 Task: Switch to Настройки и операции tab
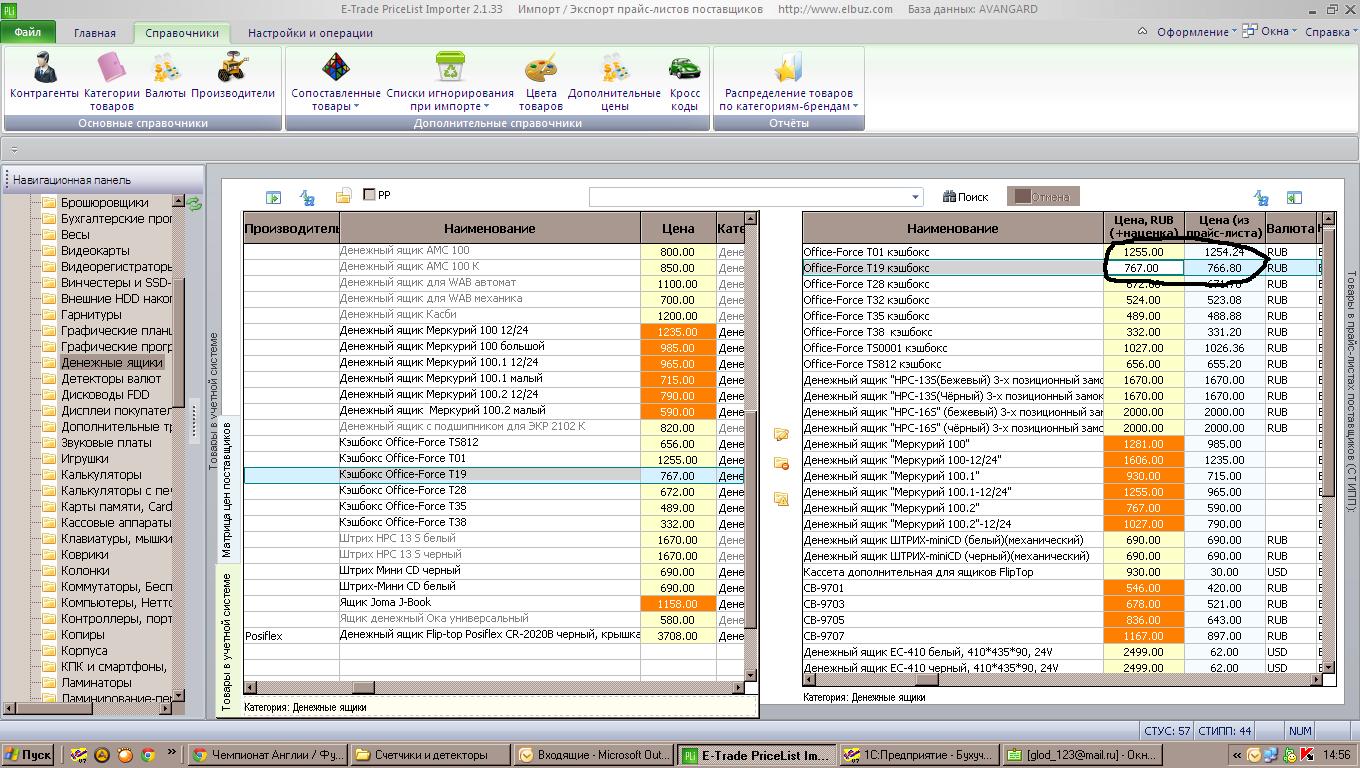coord(310,33)
